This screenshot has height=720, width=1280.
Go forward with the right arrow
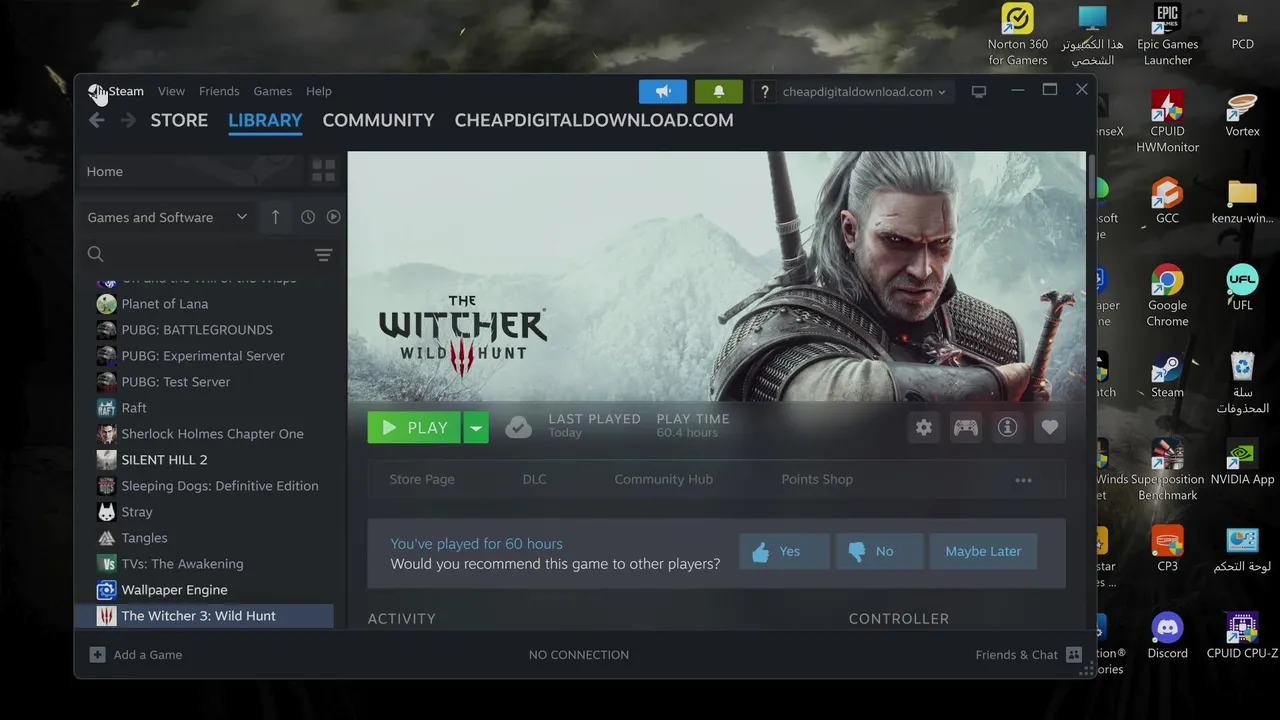(128, 120)
